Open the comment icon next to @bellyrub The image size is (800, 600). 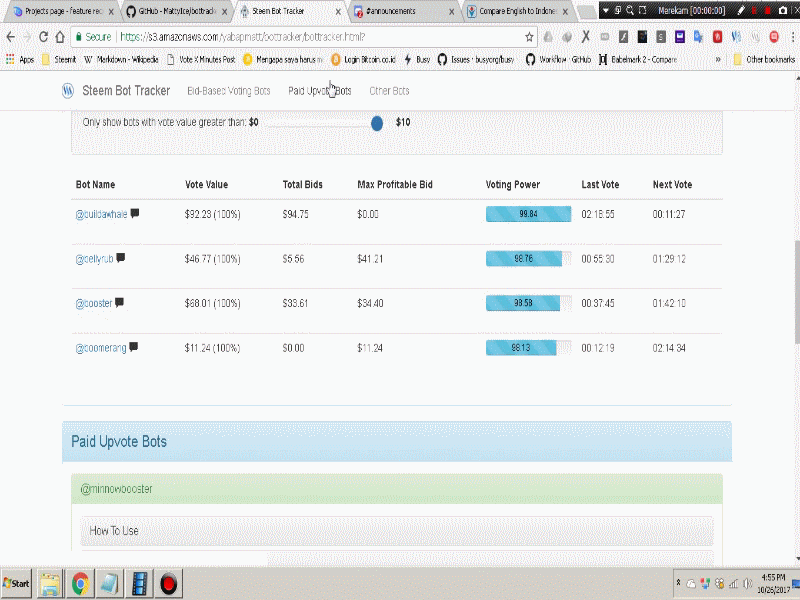point(120,258)
